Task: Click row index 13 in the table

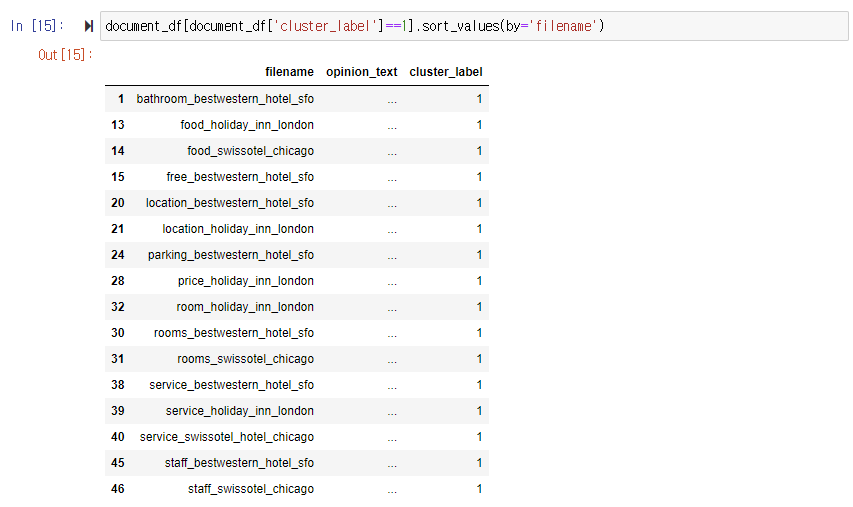Action: point(118,125)
